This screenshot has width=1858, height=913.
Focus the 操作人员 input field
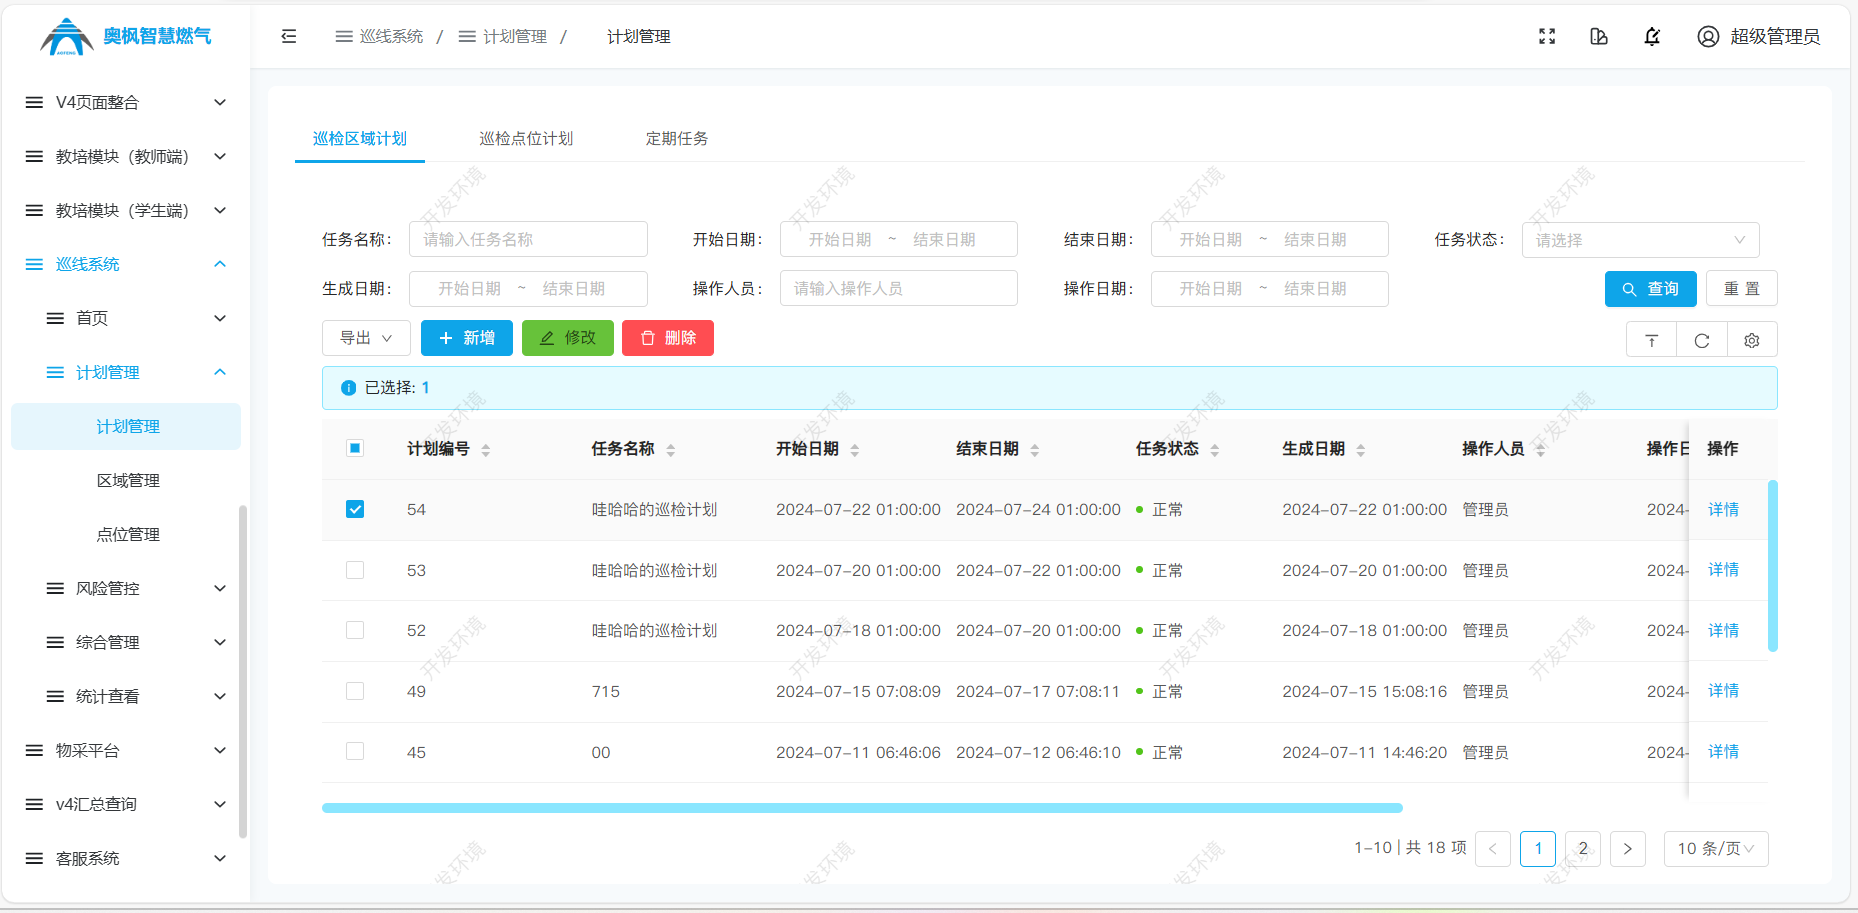coord(899,289)
